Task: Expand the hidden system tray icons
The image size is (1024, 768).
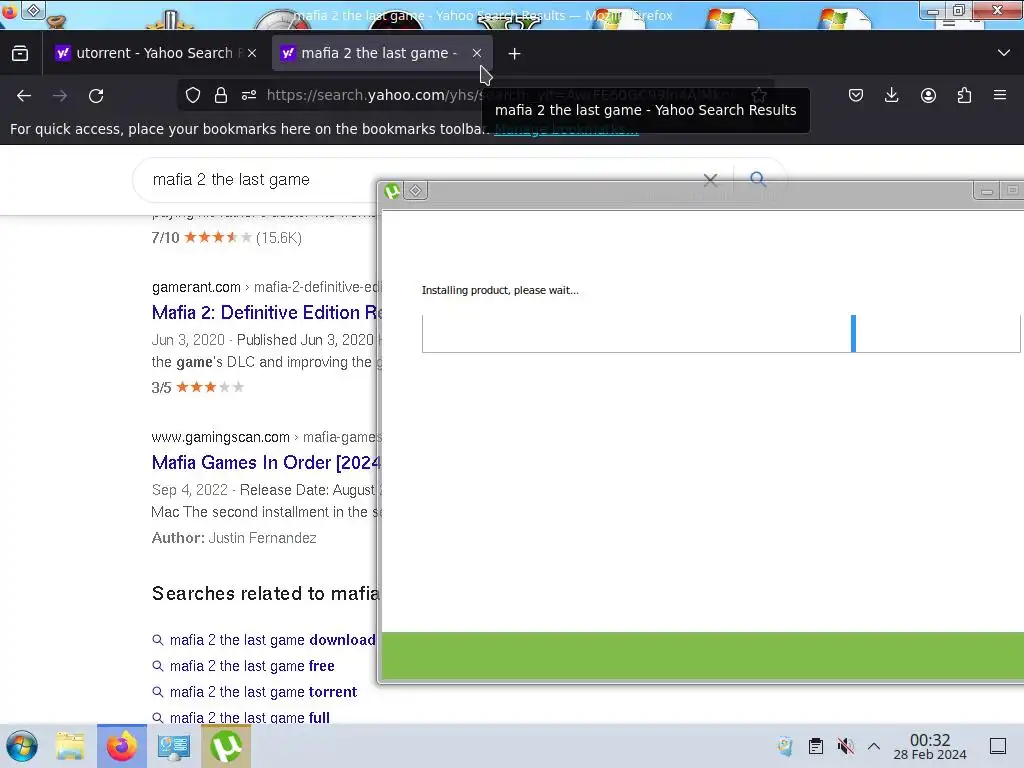Action: pyautogui.click(x=874, y=746)
